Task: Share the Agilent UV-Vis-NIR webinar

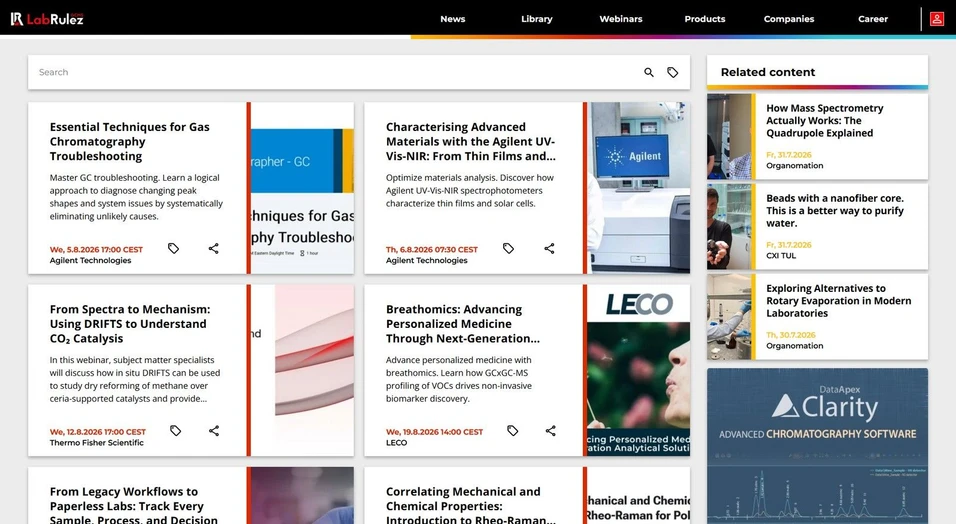Action: point(549,248)
